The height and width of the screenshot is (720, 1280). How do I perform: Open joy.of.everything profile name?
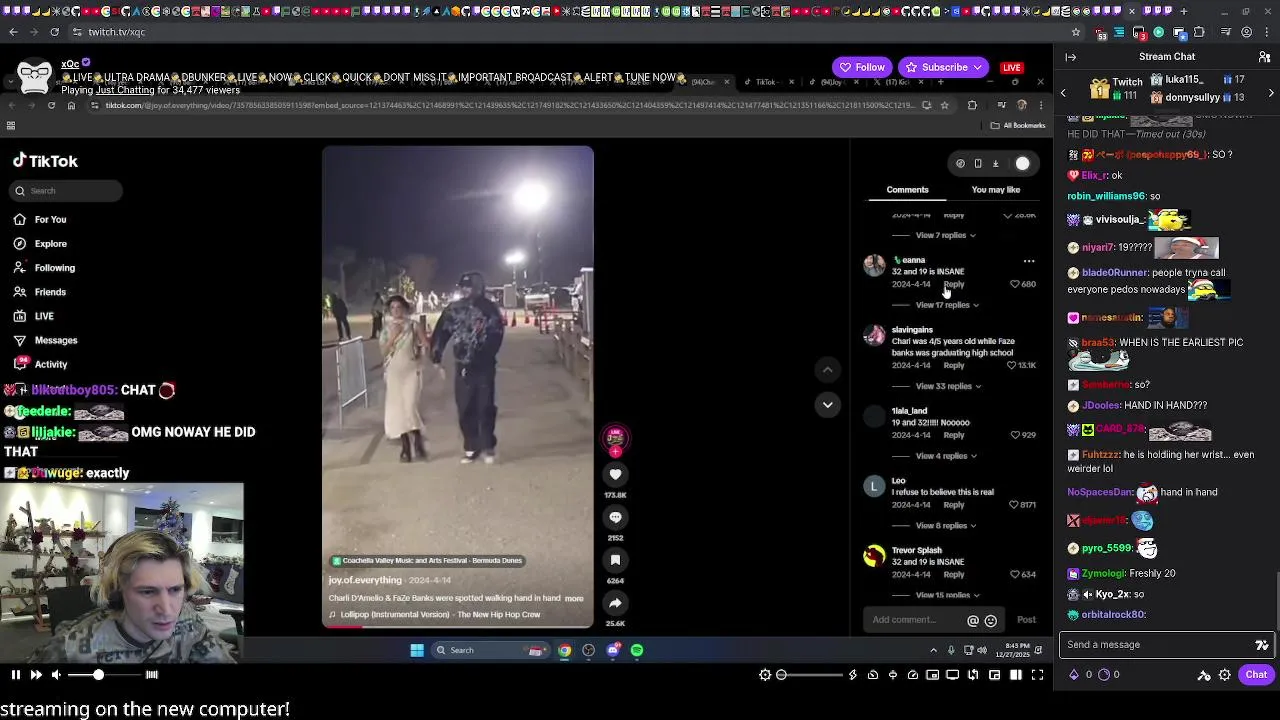[365, 580]
